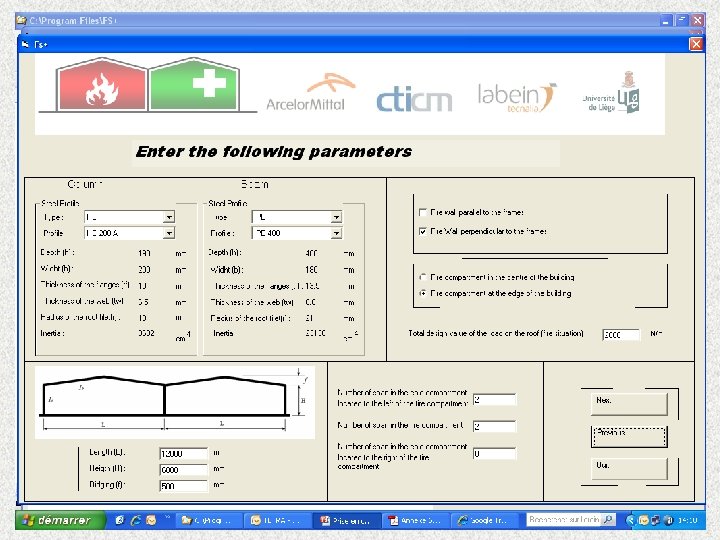Viewport: 720px width, 540px height.
Task: Click the Ridging (f) input field
Action: [x=183, y=486]
